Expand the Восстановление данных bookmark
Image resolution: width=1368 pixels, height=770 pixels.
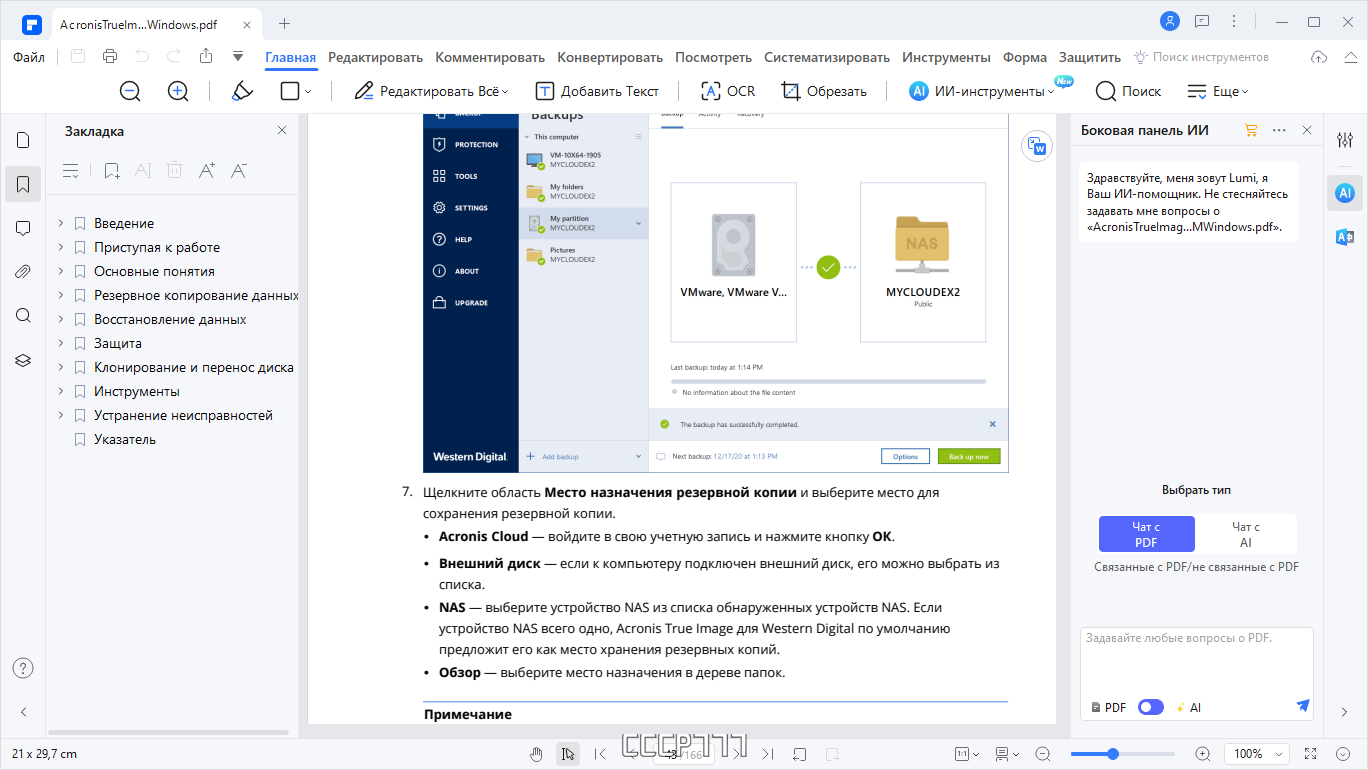[x=61, y=319]
